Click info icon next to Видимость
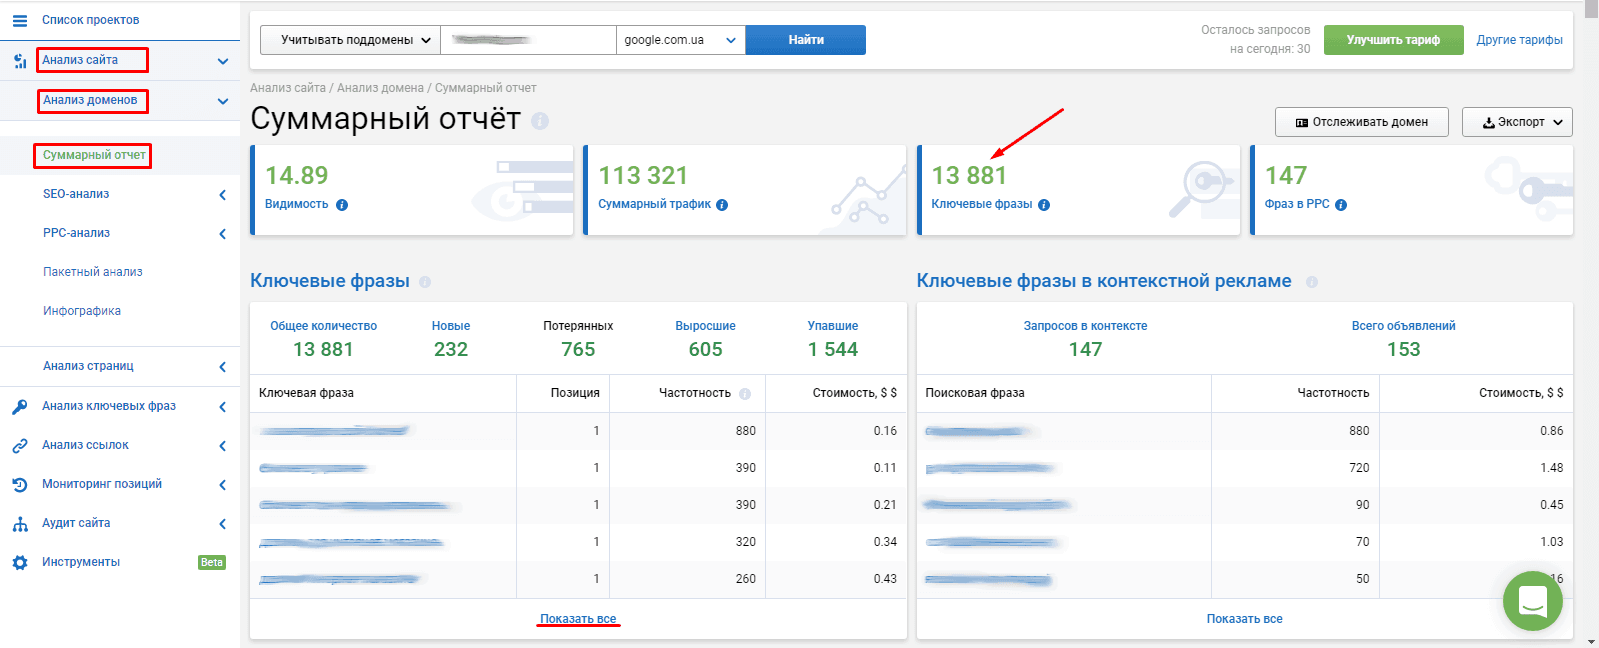 [x=342, y=205]
